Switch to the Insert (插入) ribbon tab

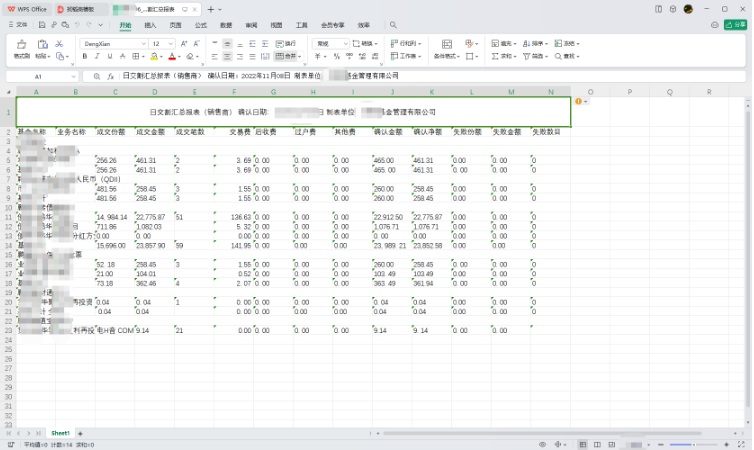pyautogui.click(x=151, y=25)
